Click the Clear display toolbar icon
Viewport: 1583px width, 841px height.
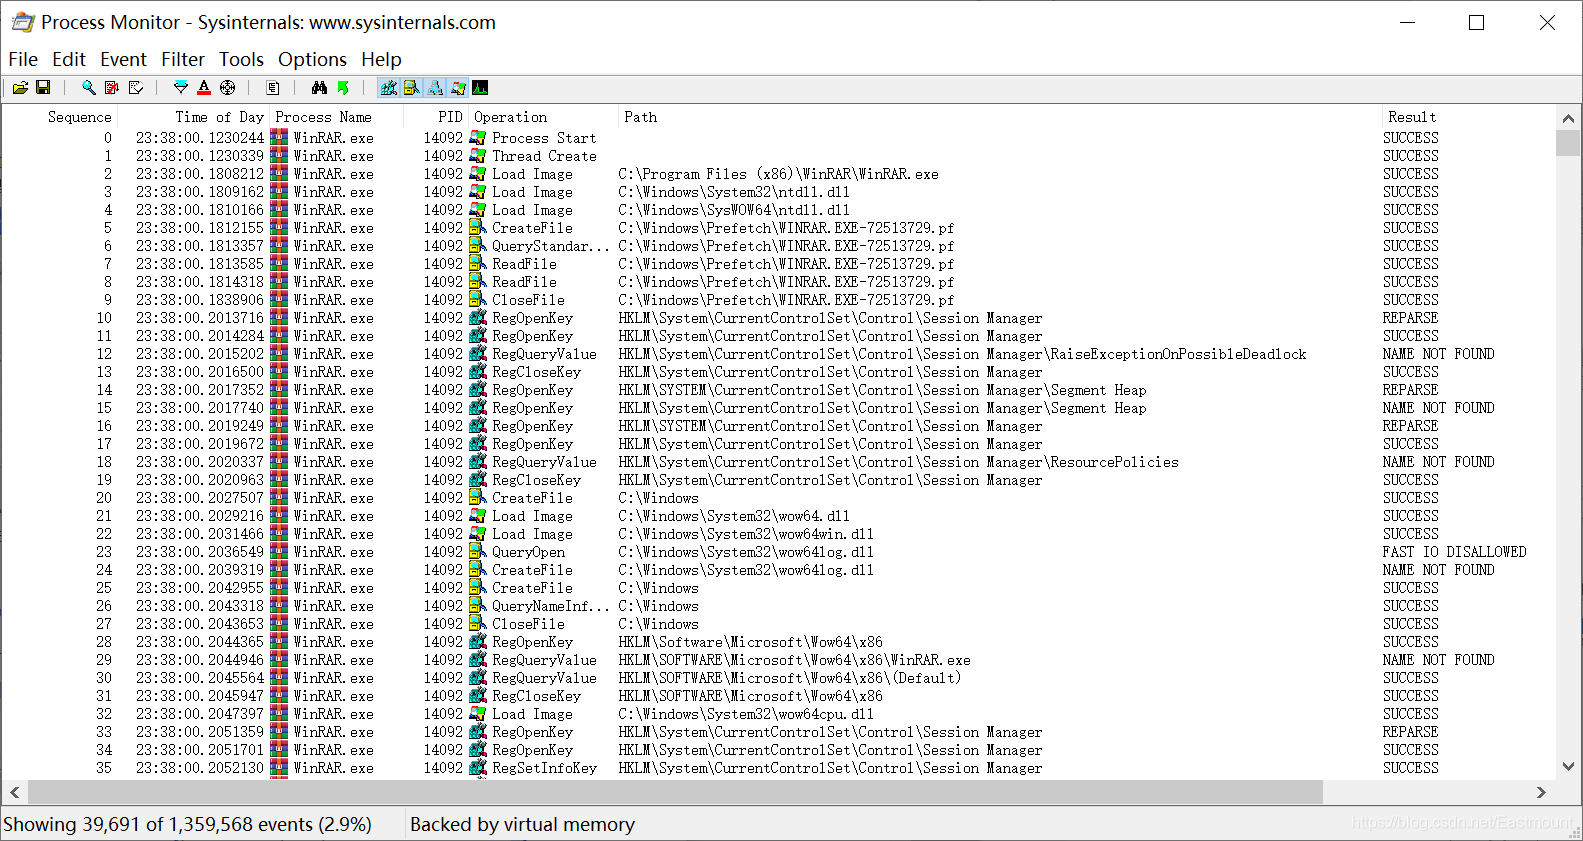tap(136, 88)
